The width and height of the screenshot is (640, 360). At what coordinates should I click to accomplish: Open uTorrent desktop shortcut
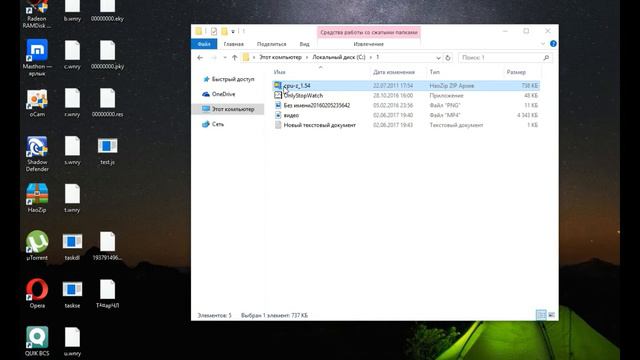point(37,245)
